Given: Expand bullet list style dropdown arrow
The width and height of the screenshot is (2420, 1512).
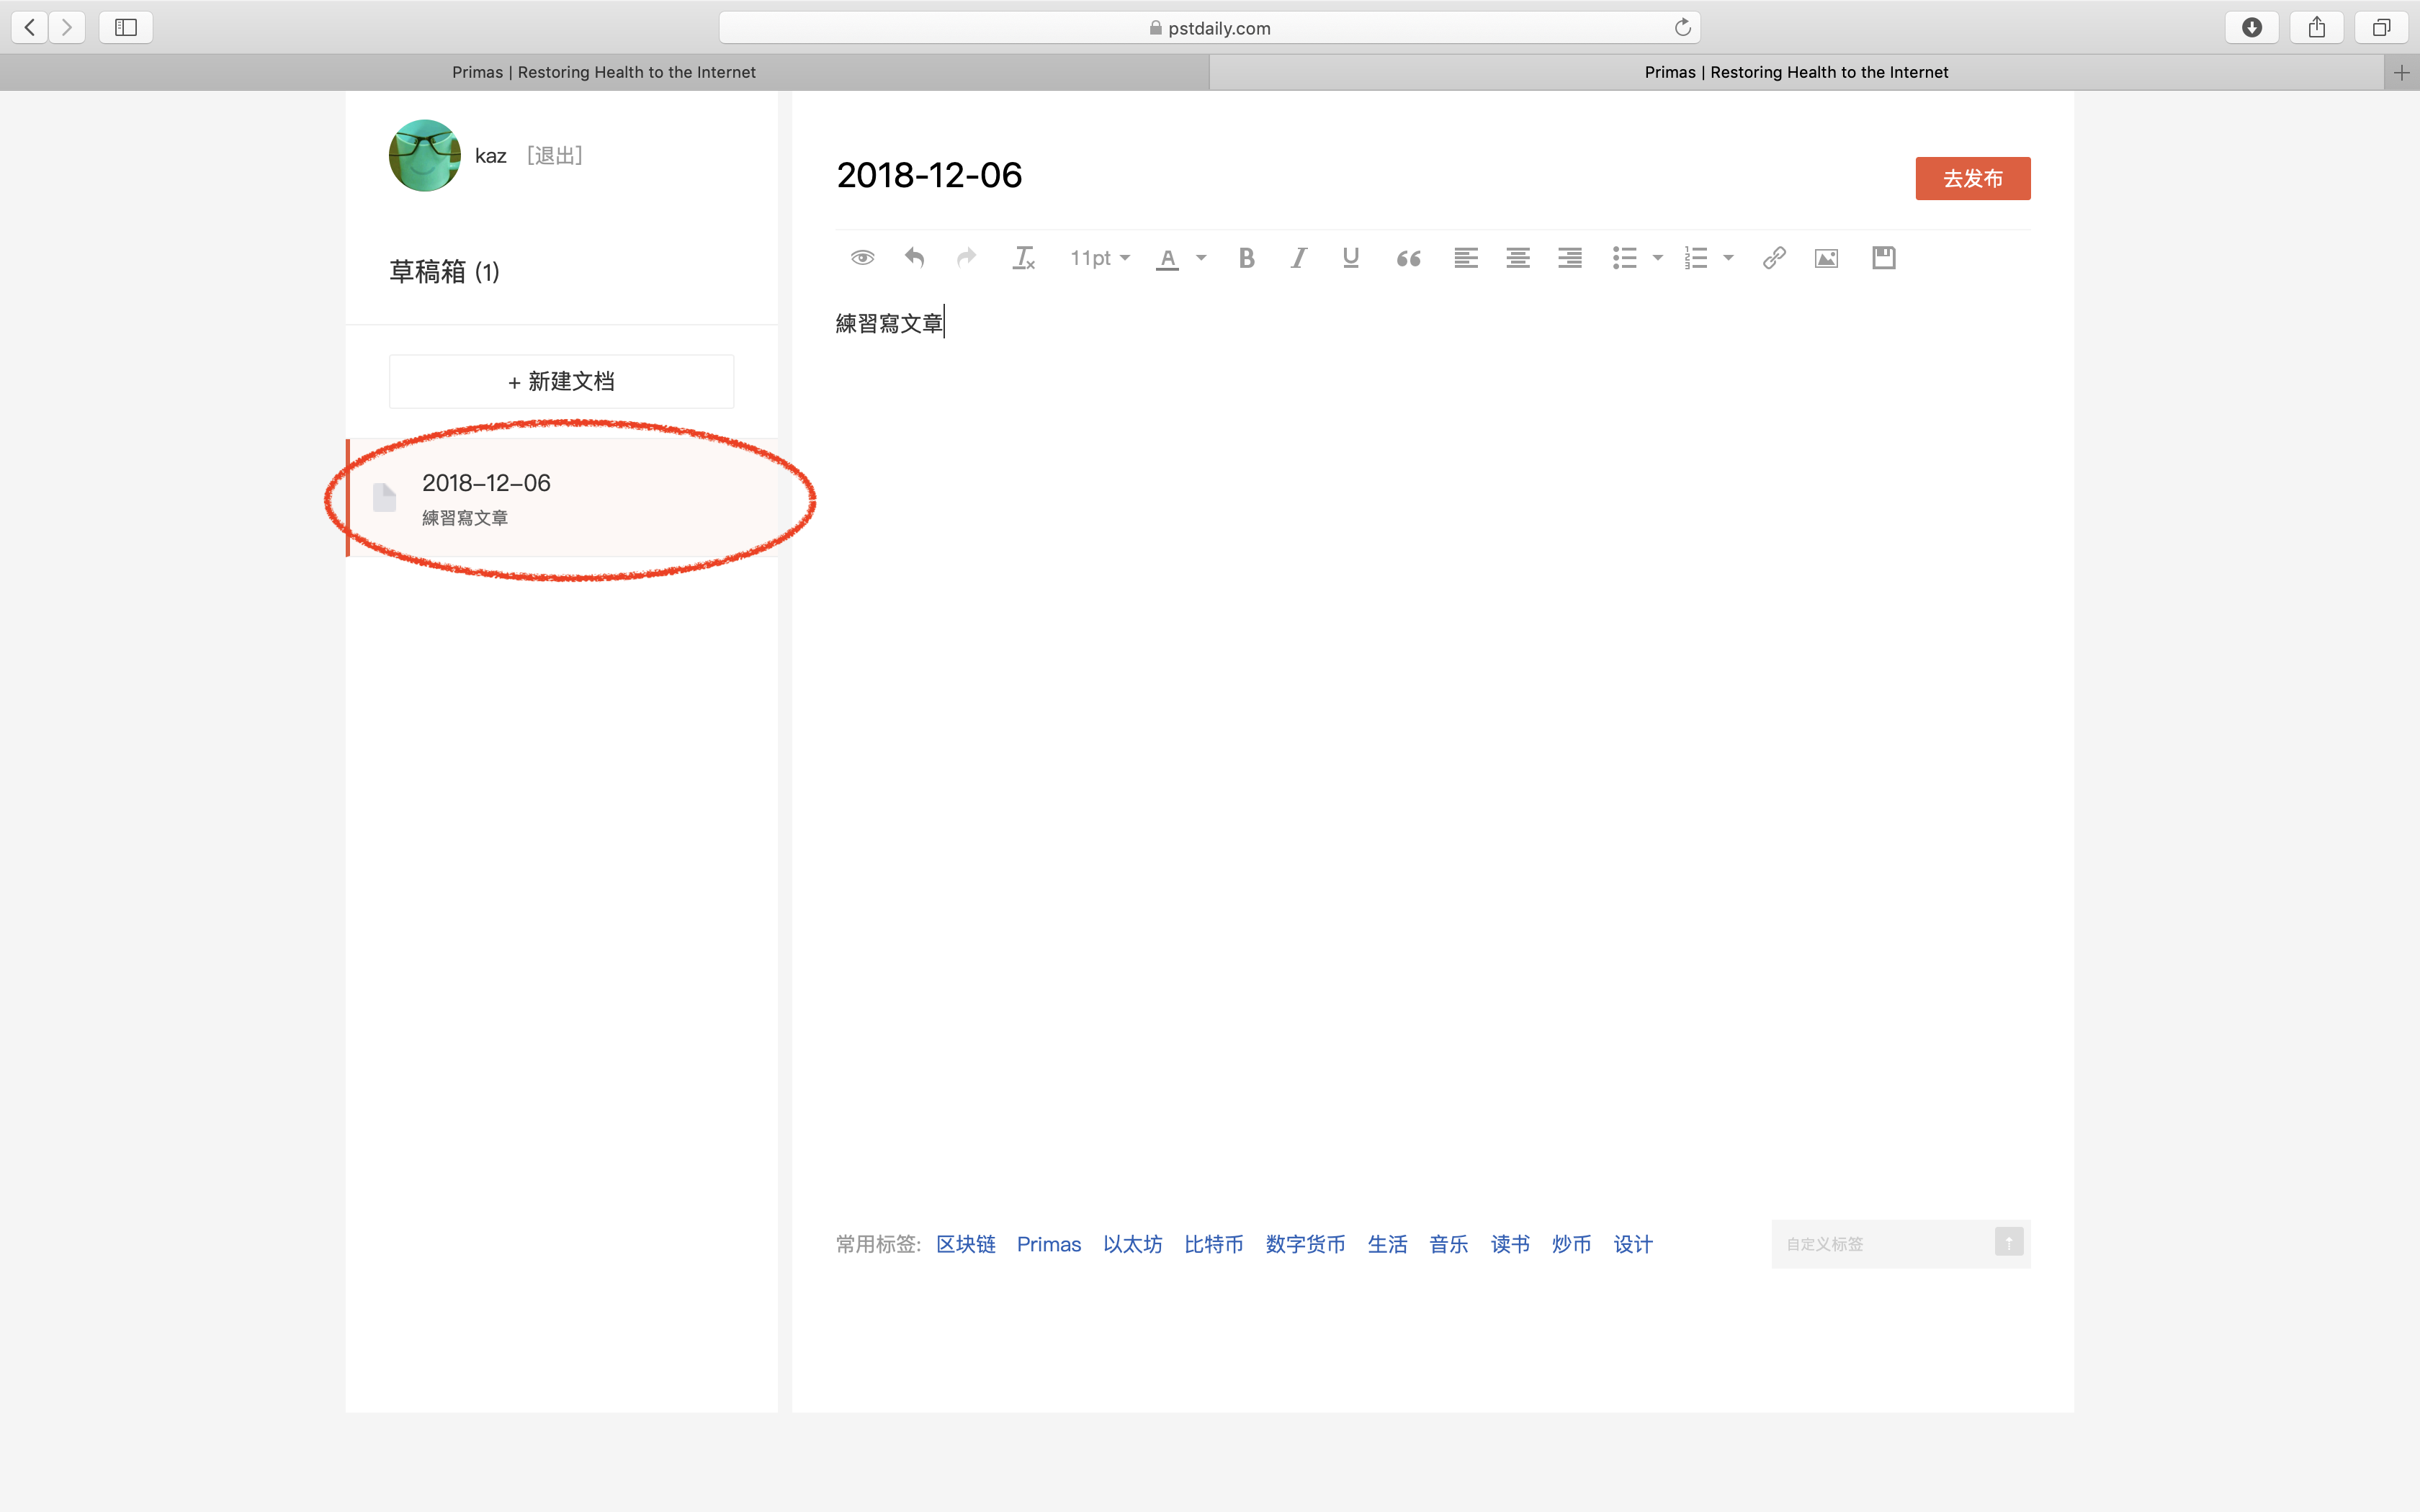Looking at the screenshot, I should click(1657, 258).
